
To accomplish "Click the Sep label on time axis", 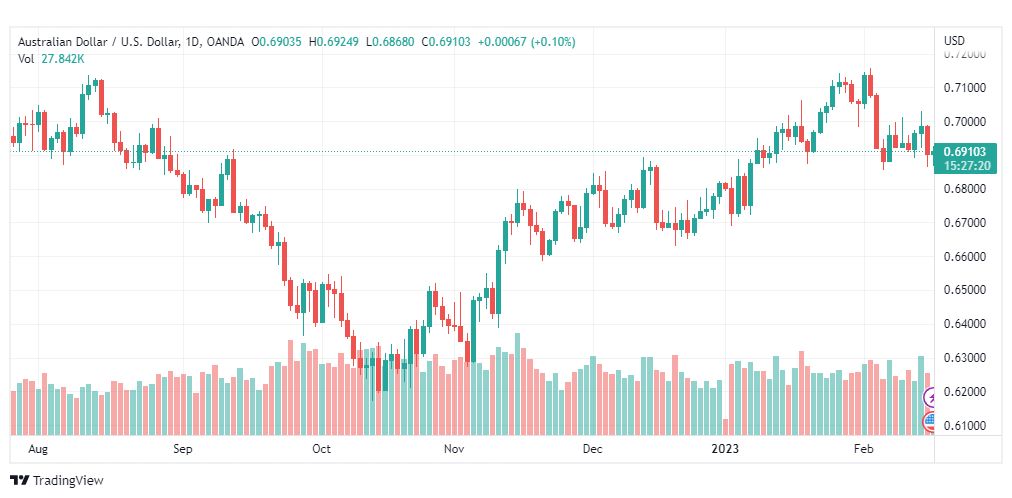I will (182, 450).
